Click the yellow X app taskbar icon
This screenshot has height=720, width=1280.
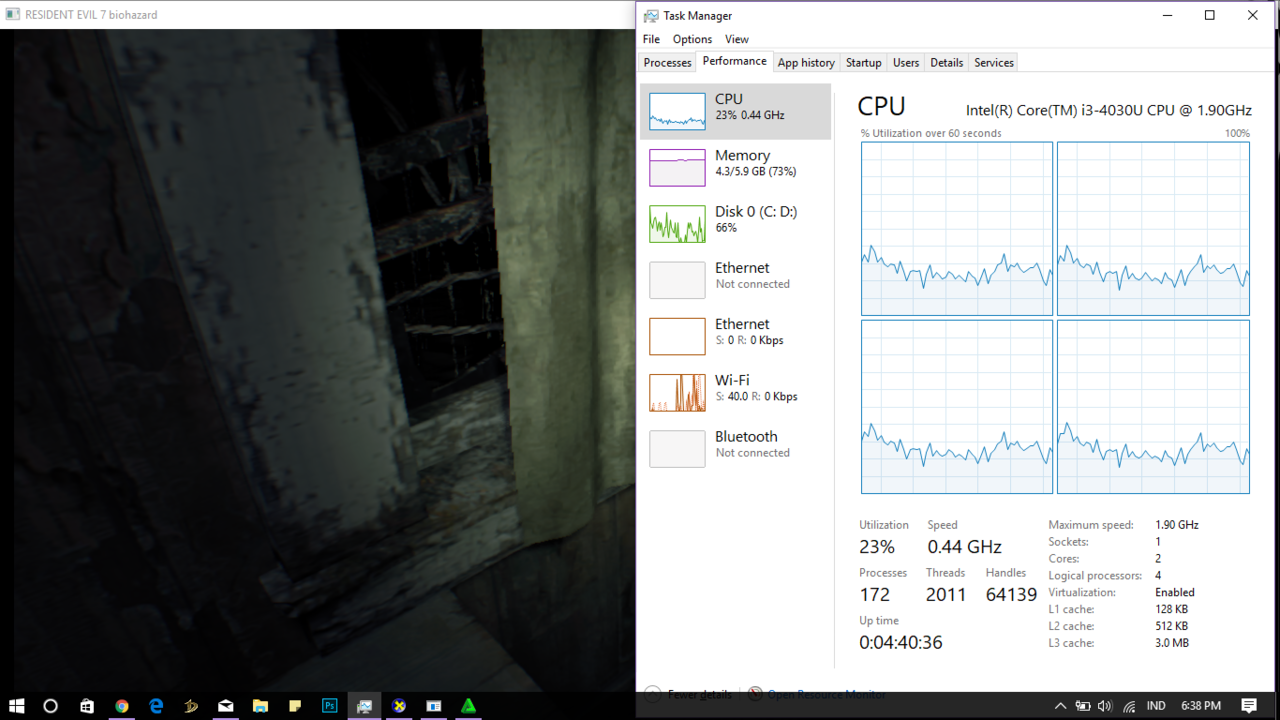[x=399, y=706]
